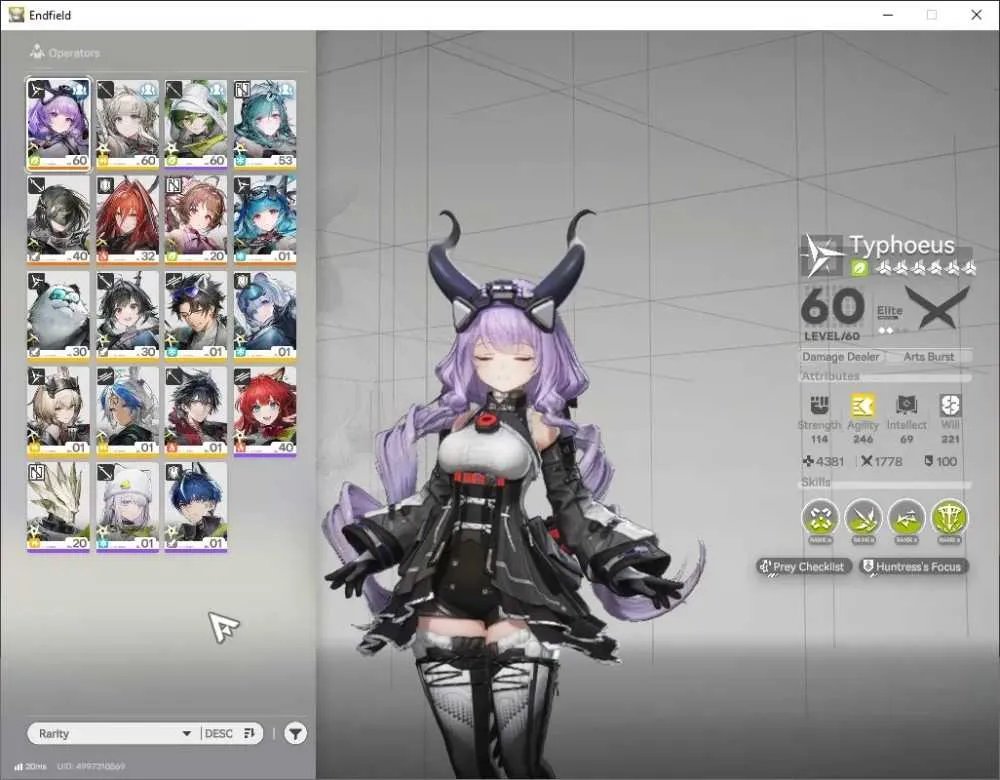1000x780 pixels.
Task: Select the white cat-hat operator card
Action: [x=127, y=508]
